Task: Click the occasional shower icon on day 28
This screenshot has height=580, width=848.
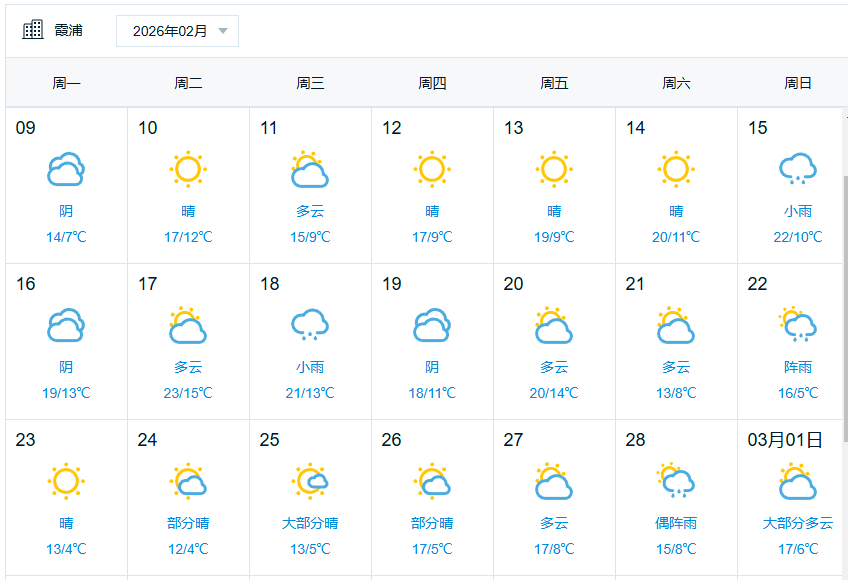Action: point(676,482)
